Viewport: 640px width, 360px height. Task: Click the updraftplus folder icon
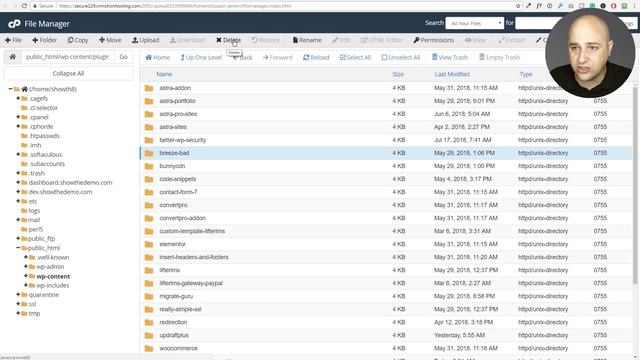149,335
